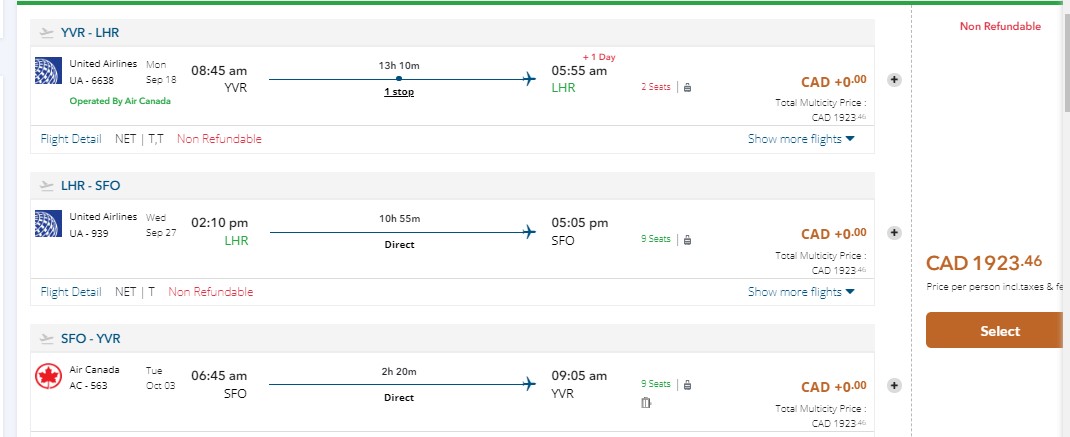Click the CAD 1923.46 total price

coord(984,263)
